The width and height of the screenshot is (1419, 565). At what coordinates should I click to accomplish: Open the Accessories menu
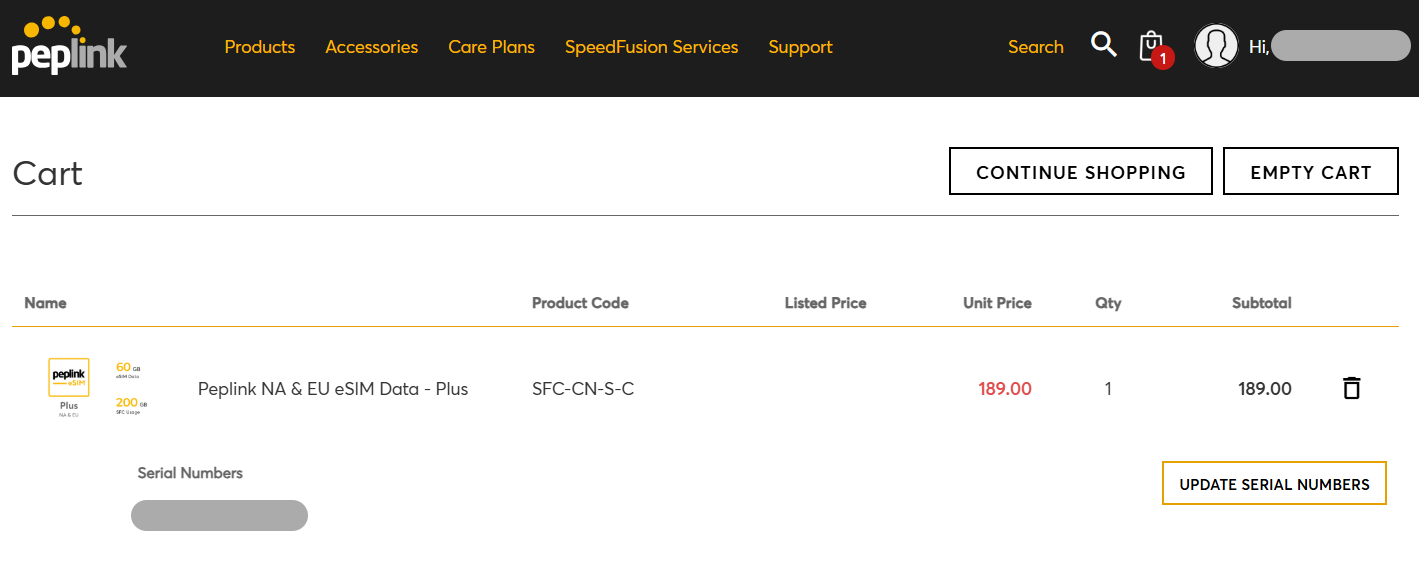point(372,47)
